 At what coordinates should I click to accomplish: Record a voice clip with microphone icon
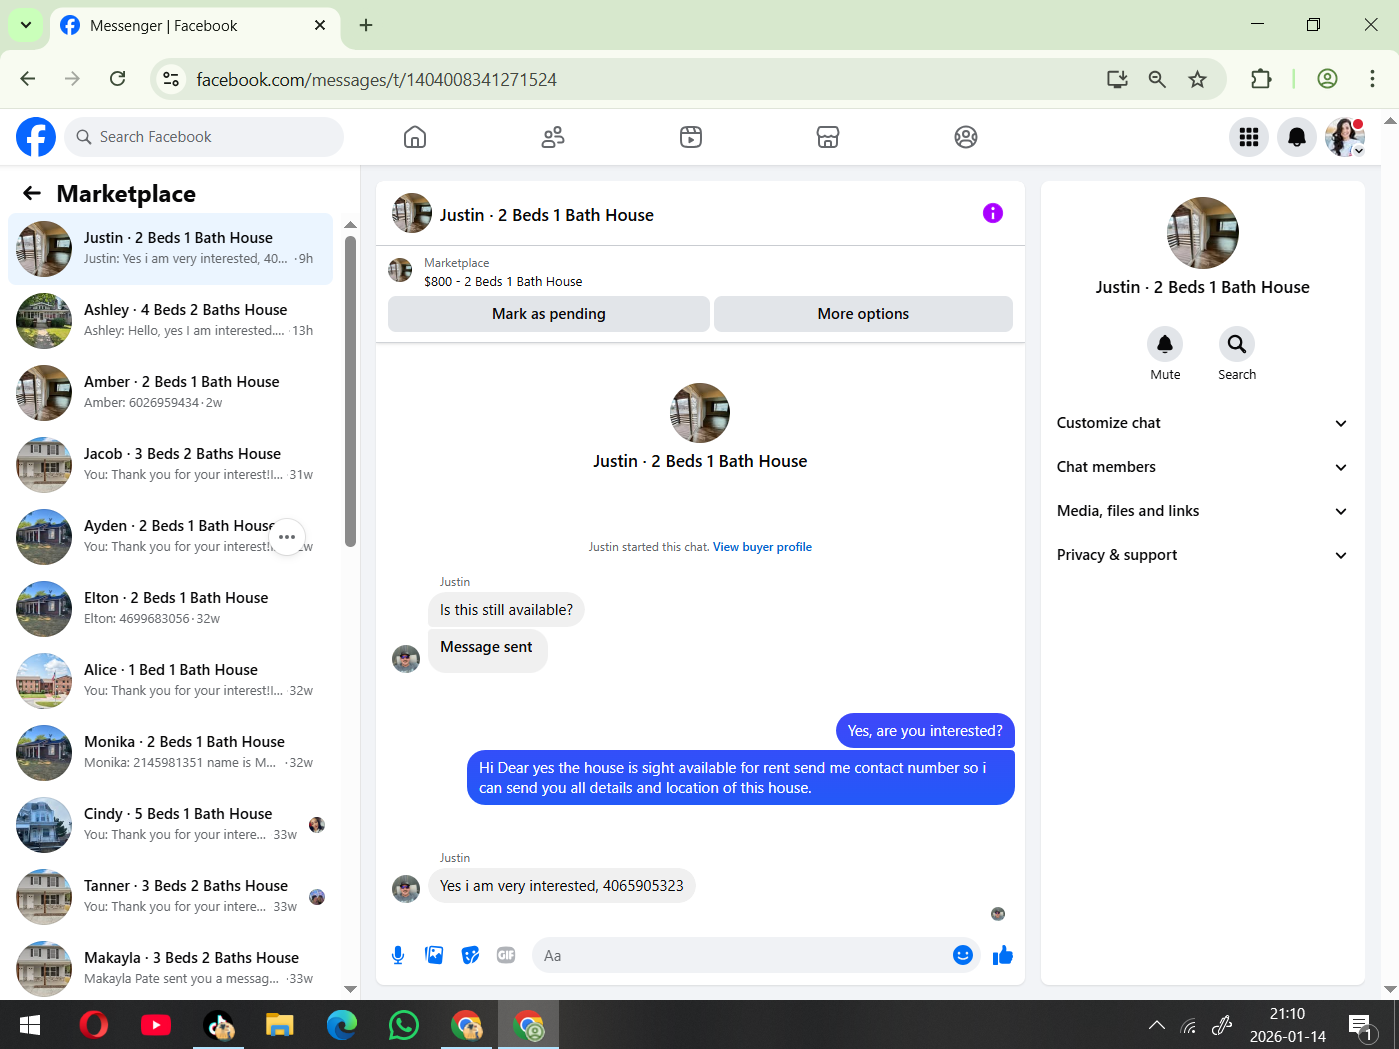[x=398, y=955]
